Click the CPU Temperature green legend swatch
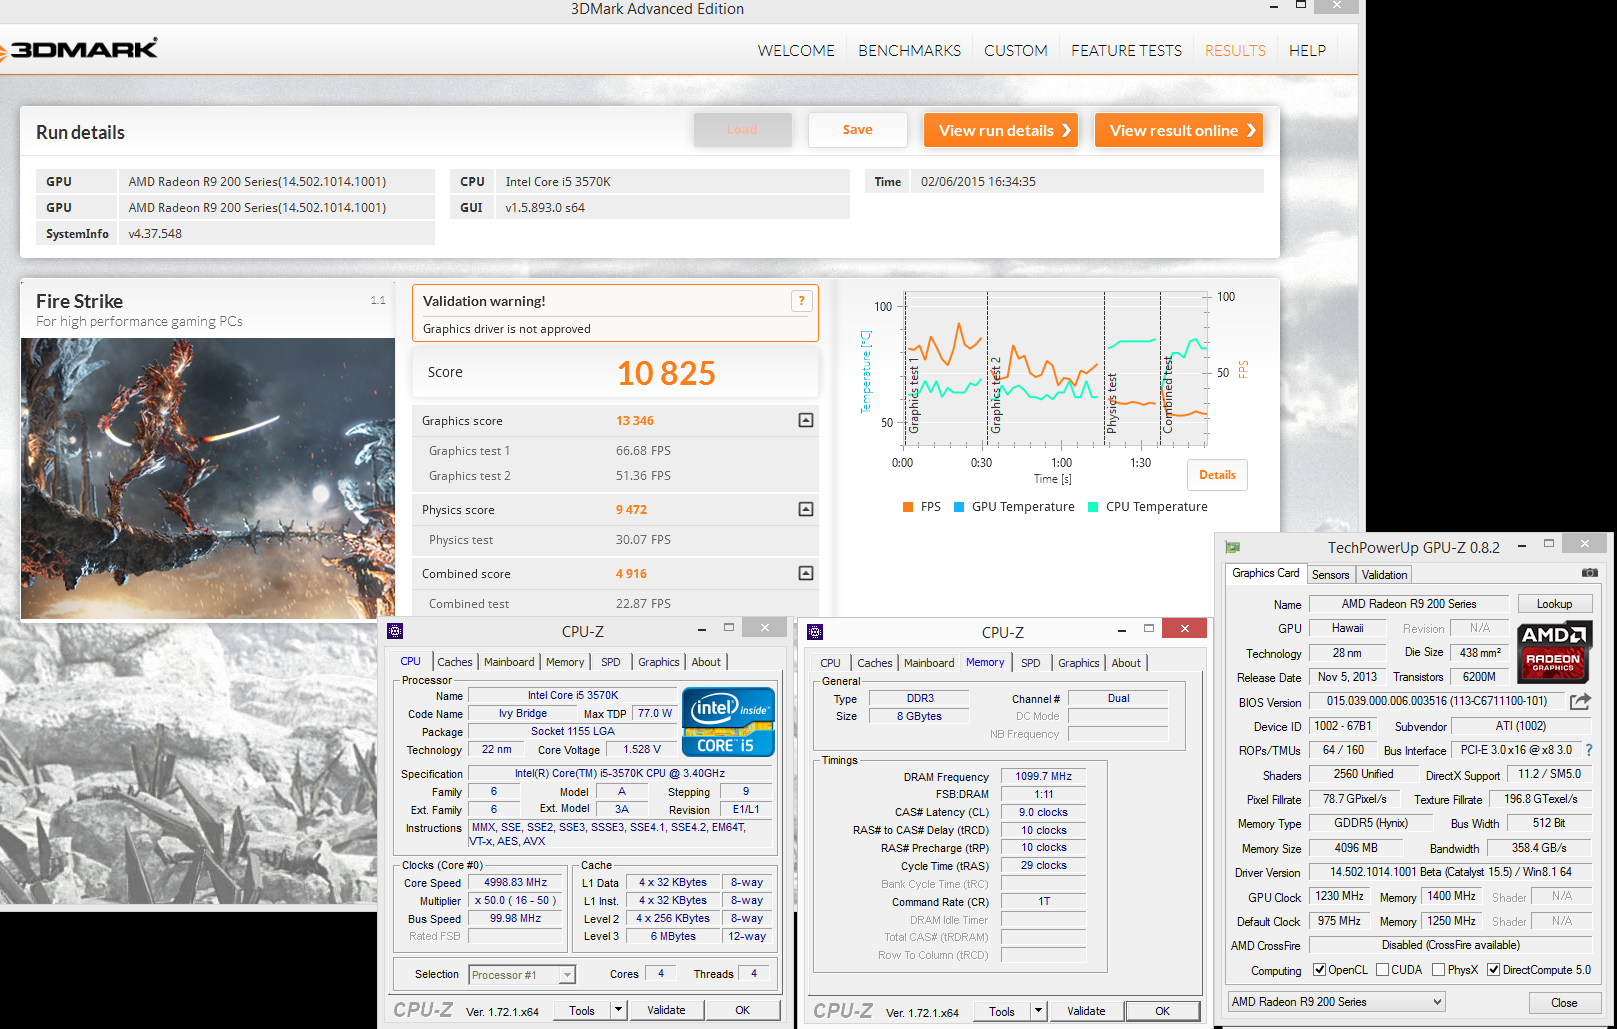Image resolution: width=1617 pixels, height=1029 pixels. pos(1093,507)
